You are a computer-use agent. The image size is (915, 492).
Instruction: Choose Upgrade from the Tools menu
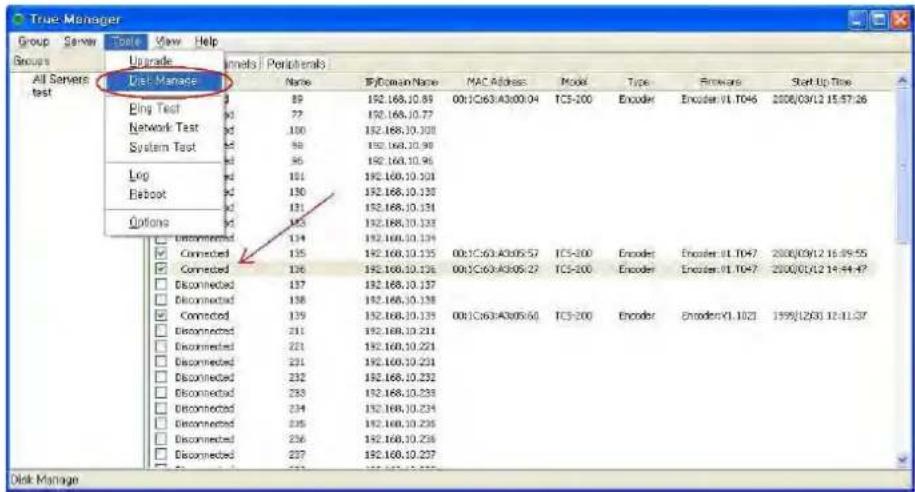[x=151, y=61]
